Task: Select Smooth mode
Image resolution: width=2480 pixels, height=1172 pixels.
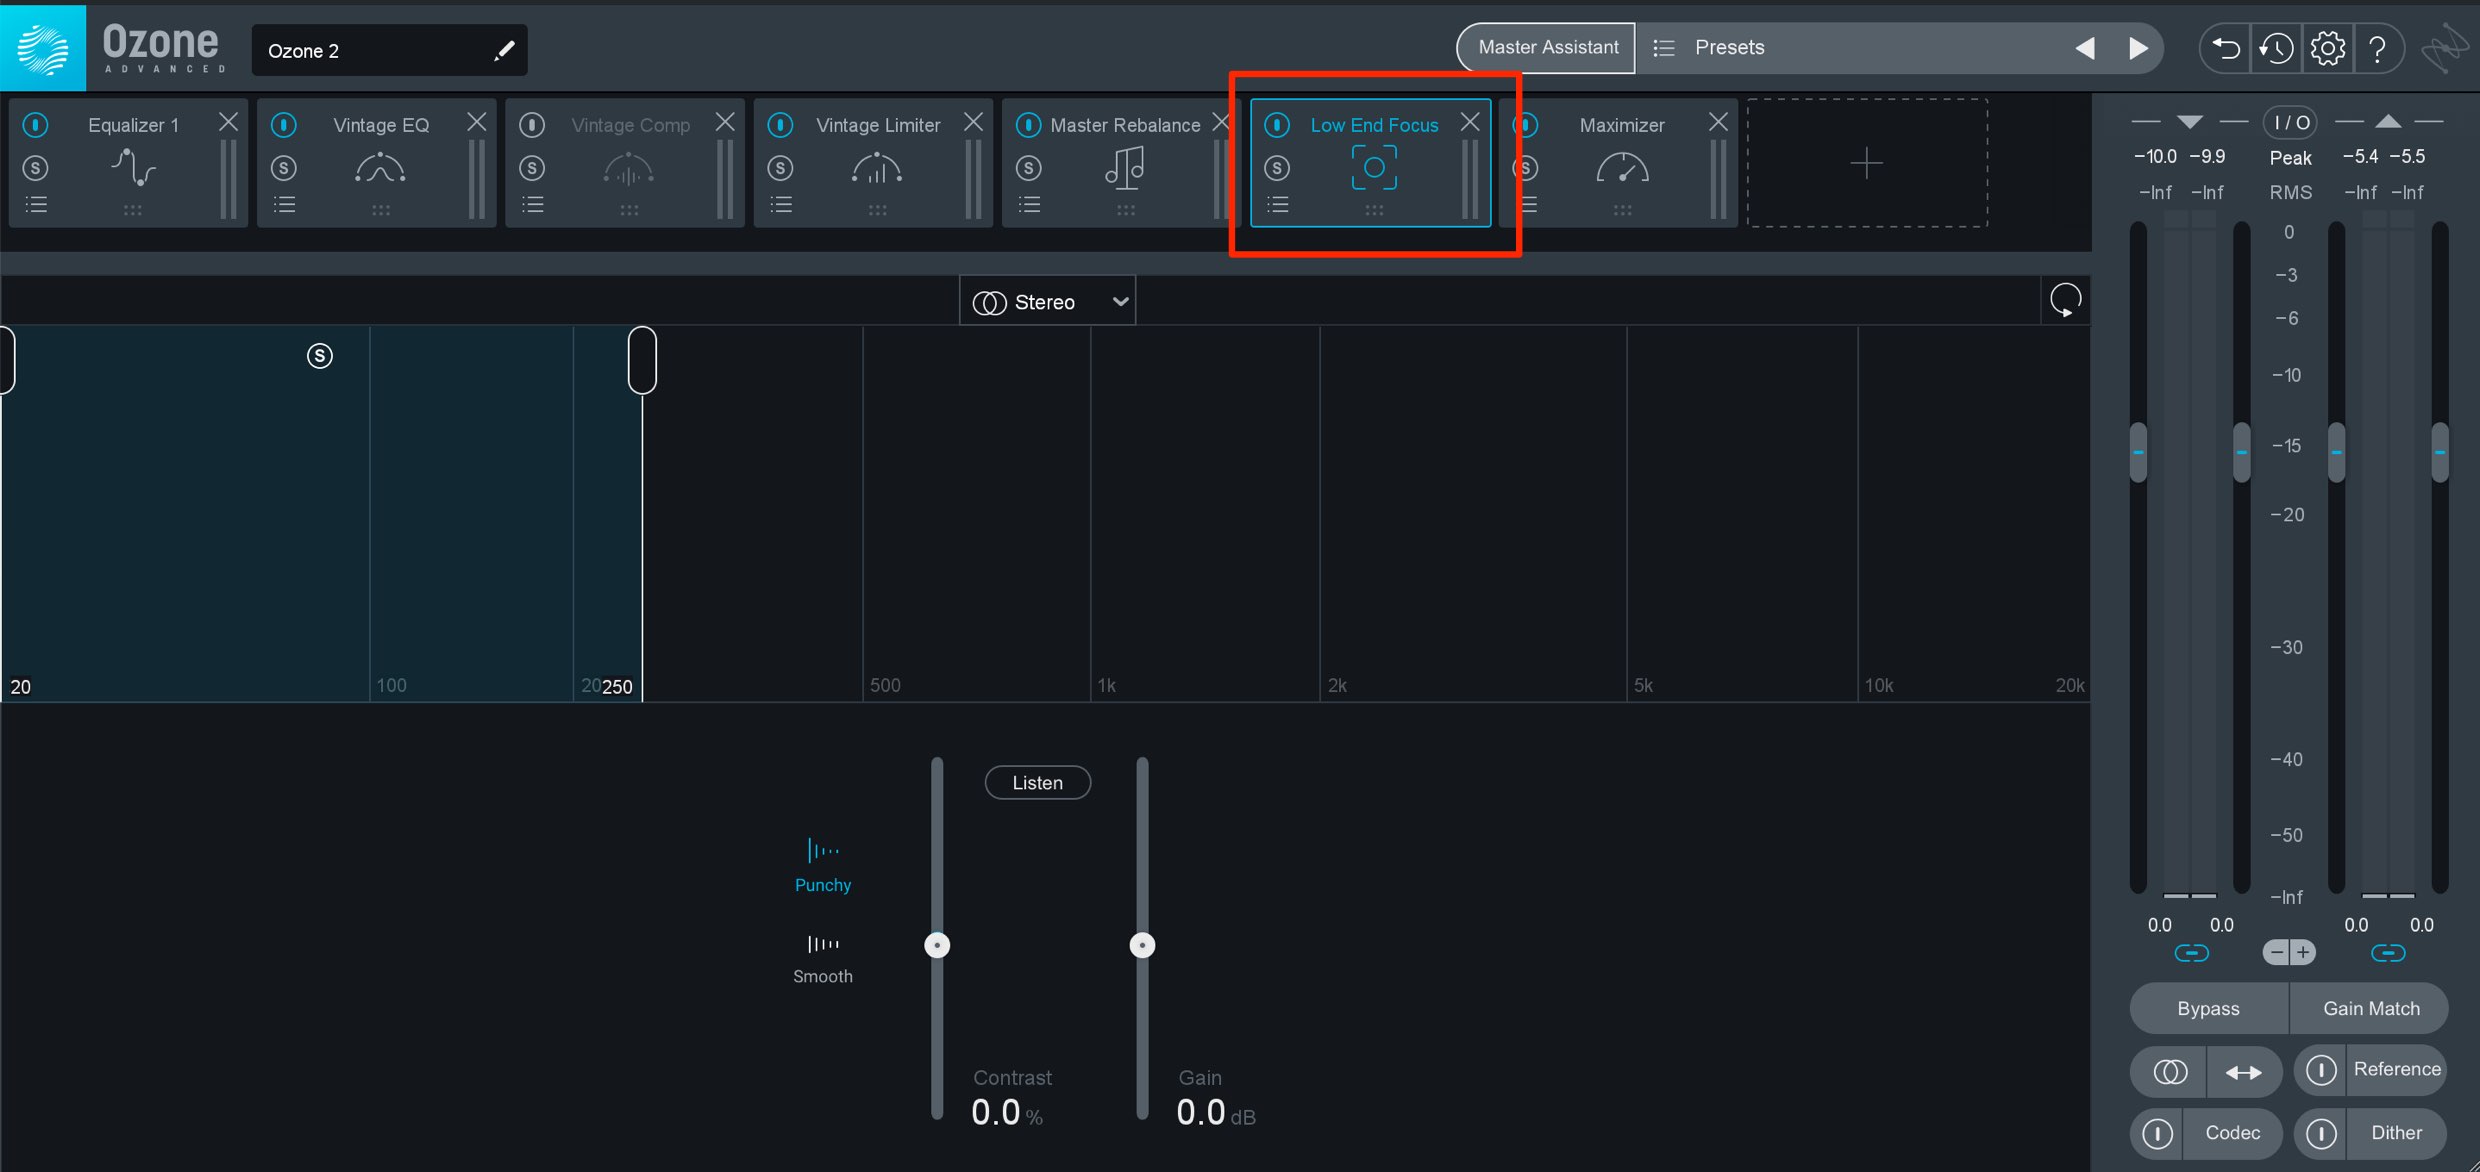Action: (x=823, y=958)
